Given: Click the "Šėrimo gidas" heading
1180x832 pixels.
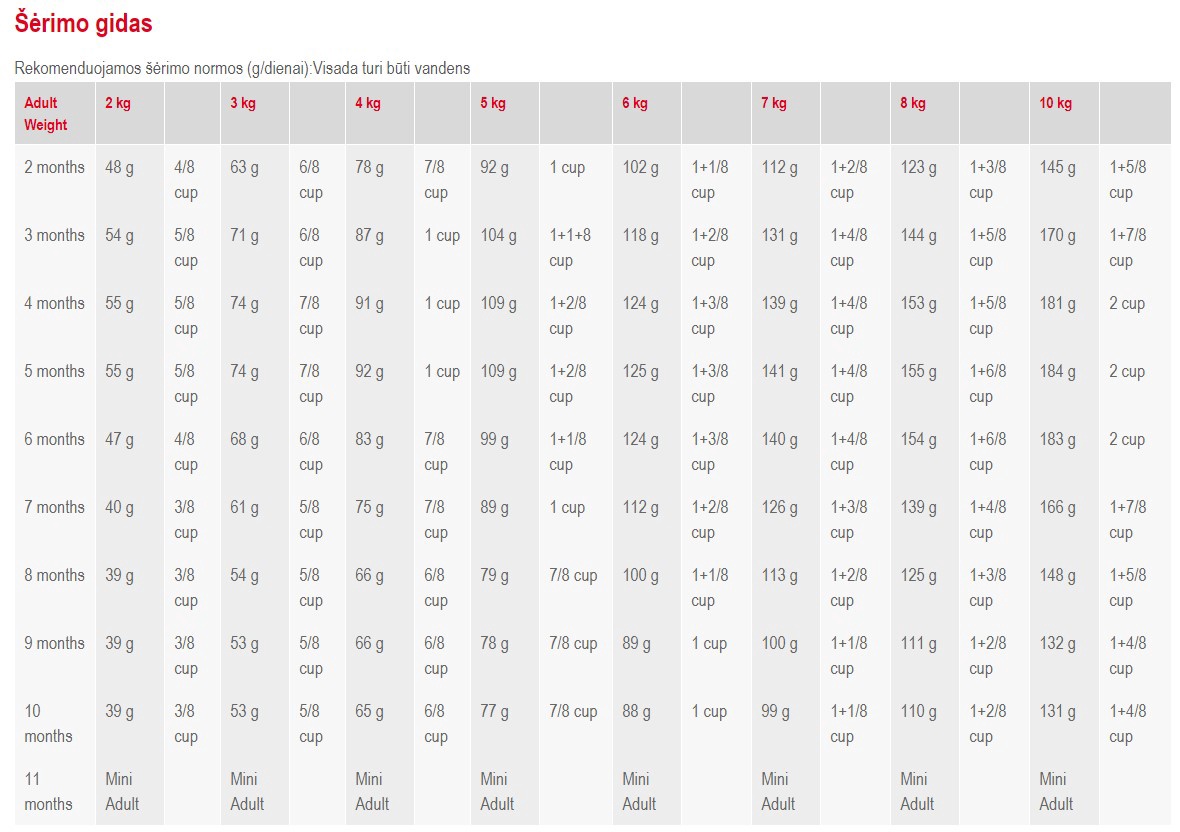Looking at the screenshot, I should click(83, 23).
